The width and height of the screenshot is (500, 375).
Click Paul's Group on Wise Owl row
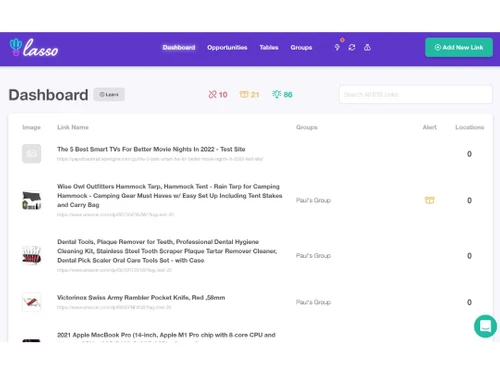coord(313,200)
